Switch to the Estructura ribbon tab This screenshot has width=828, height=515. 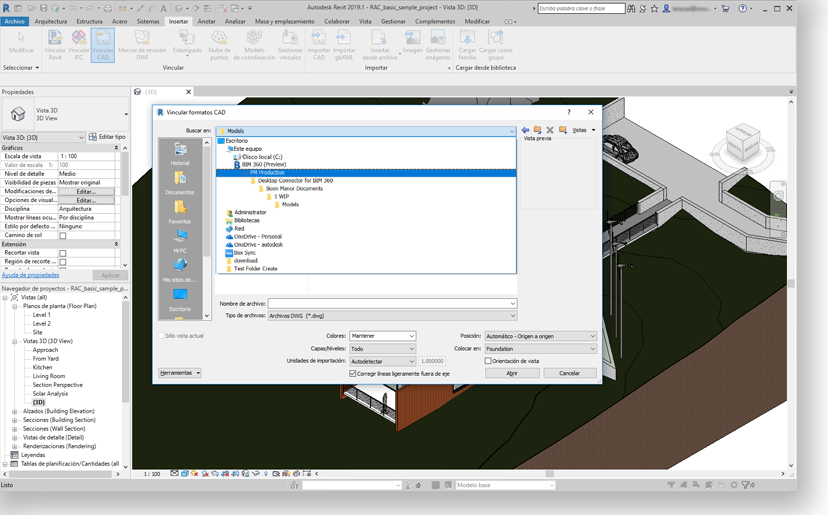point(89,21)
